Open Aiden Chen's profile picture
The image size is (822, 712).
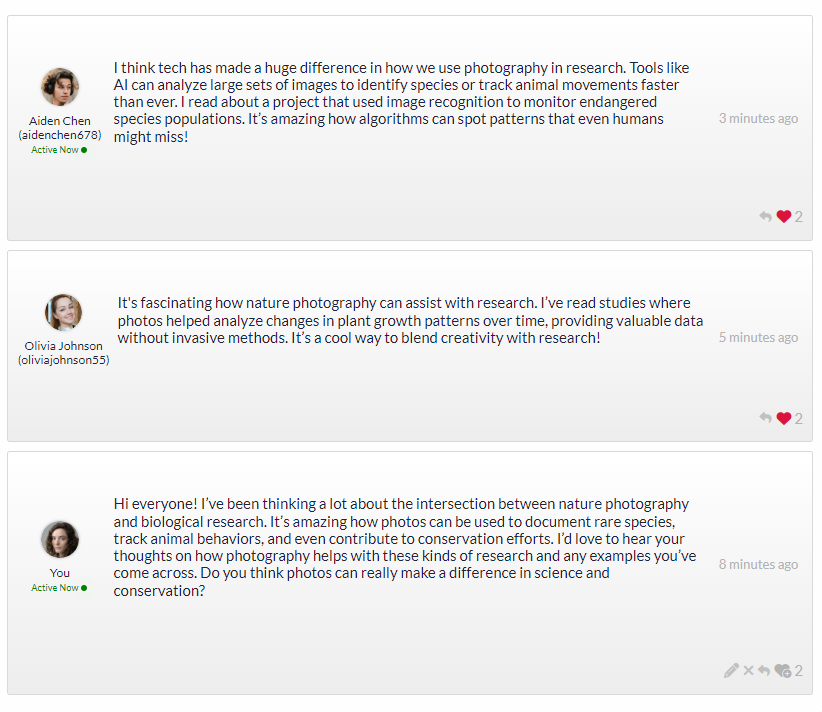[60, 87]
